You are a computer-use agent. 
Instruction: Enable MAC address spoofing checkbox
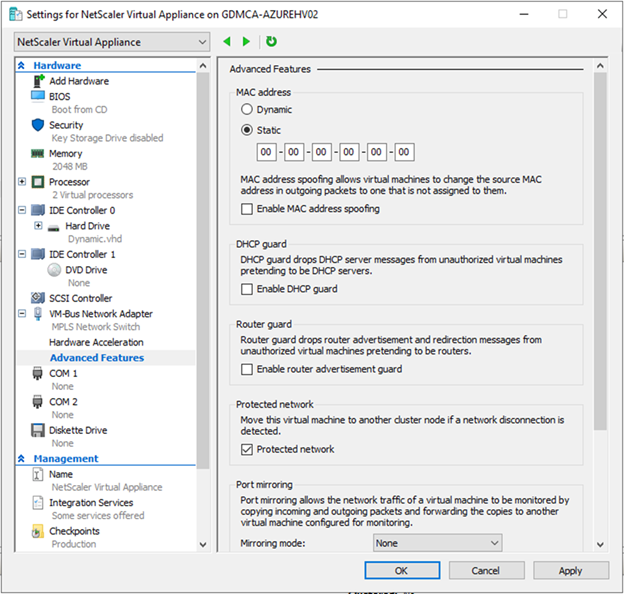click(x=247, y=209)
